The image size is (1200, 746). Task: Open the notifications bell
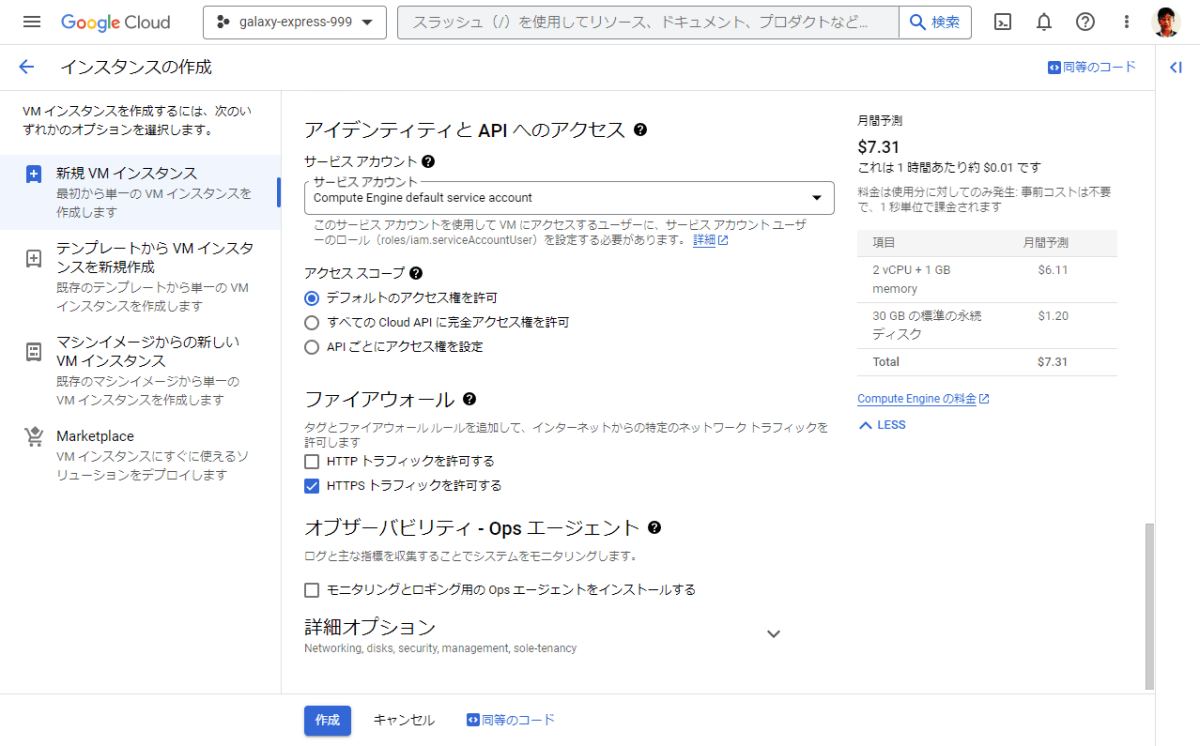1044,22
